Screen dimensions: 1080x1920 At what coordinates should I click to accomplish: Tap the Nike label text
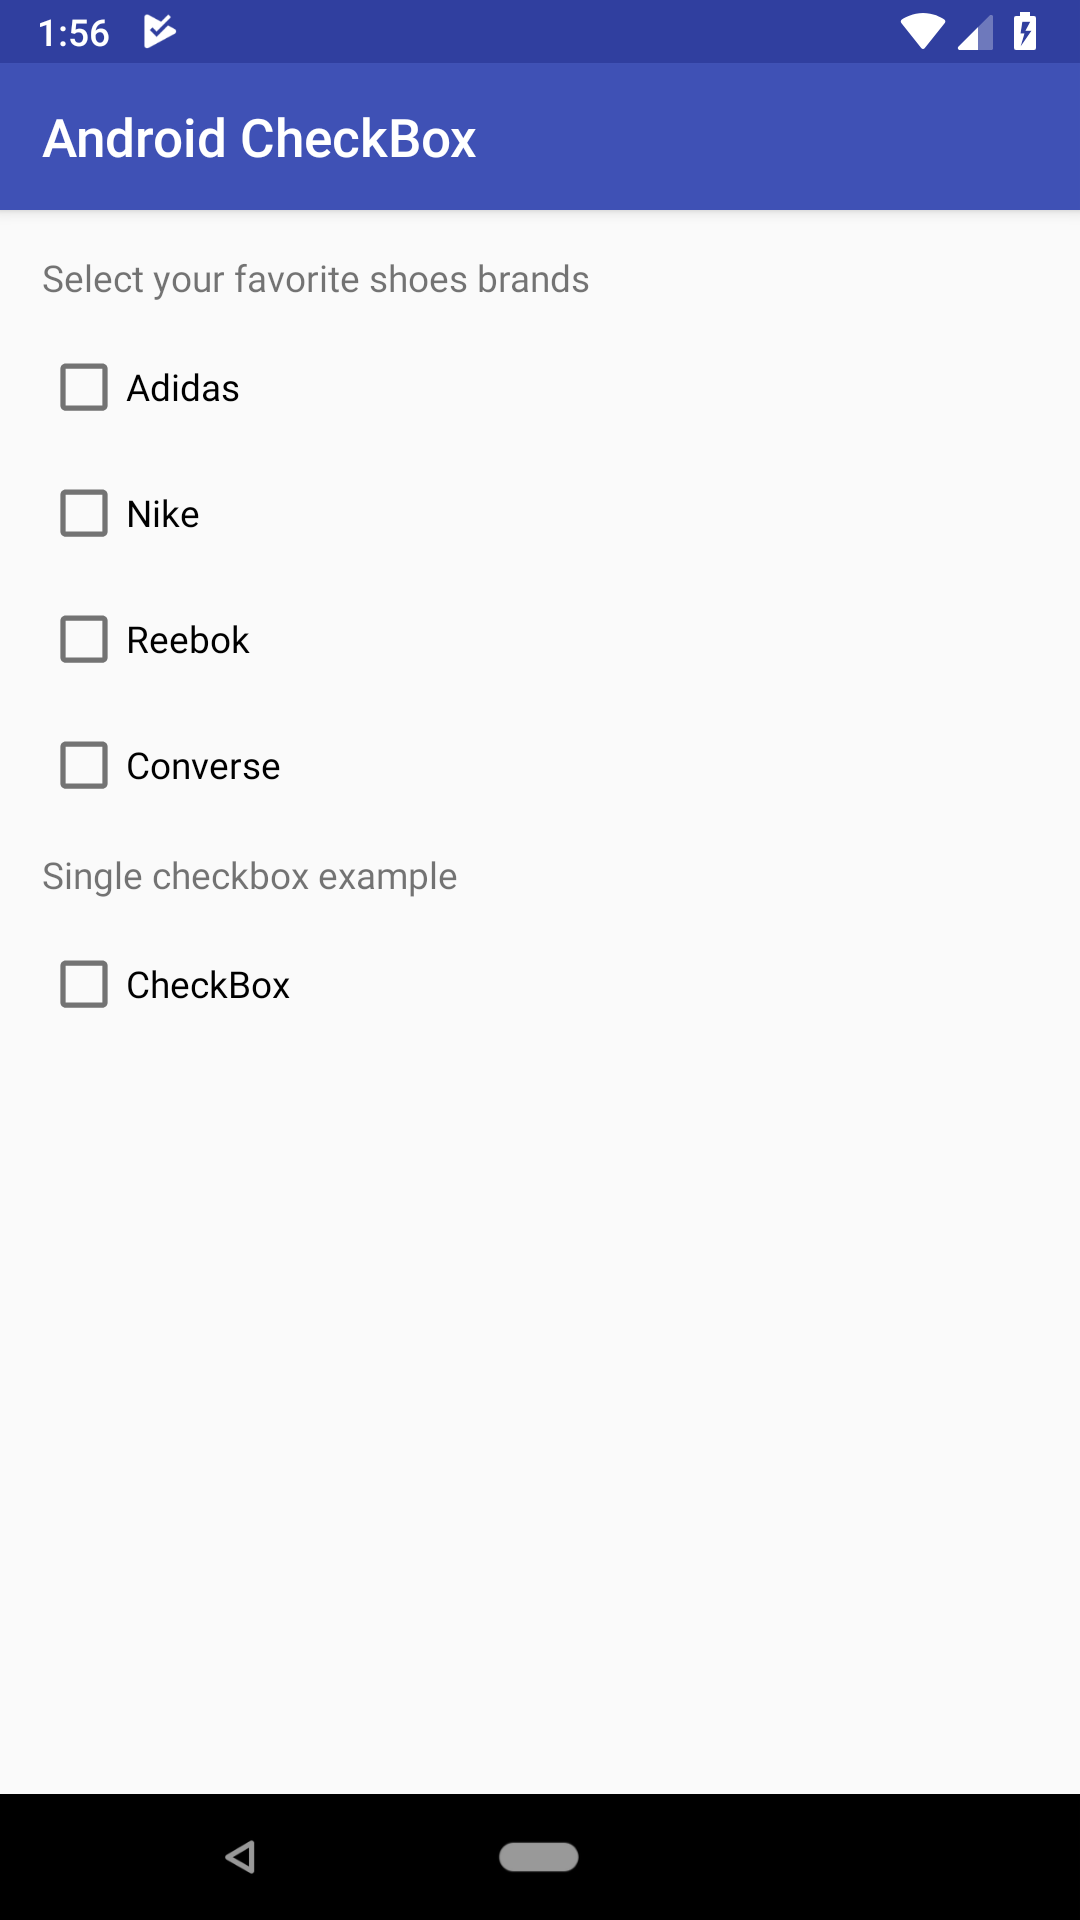click(x=162, y=514)
